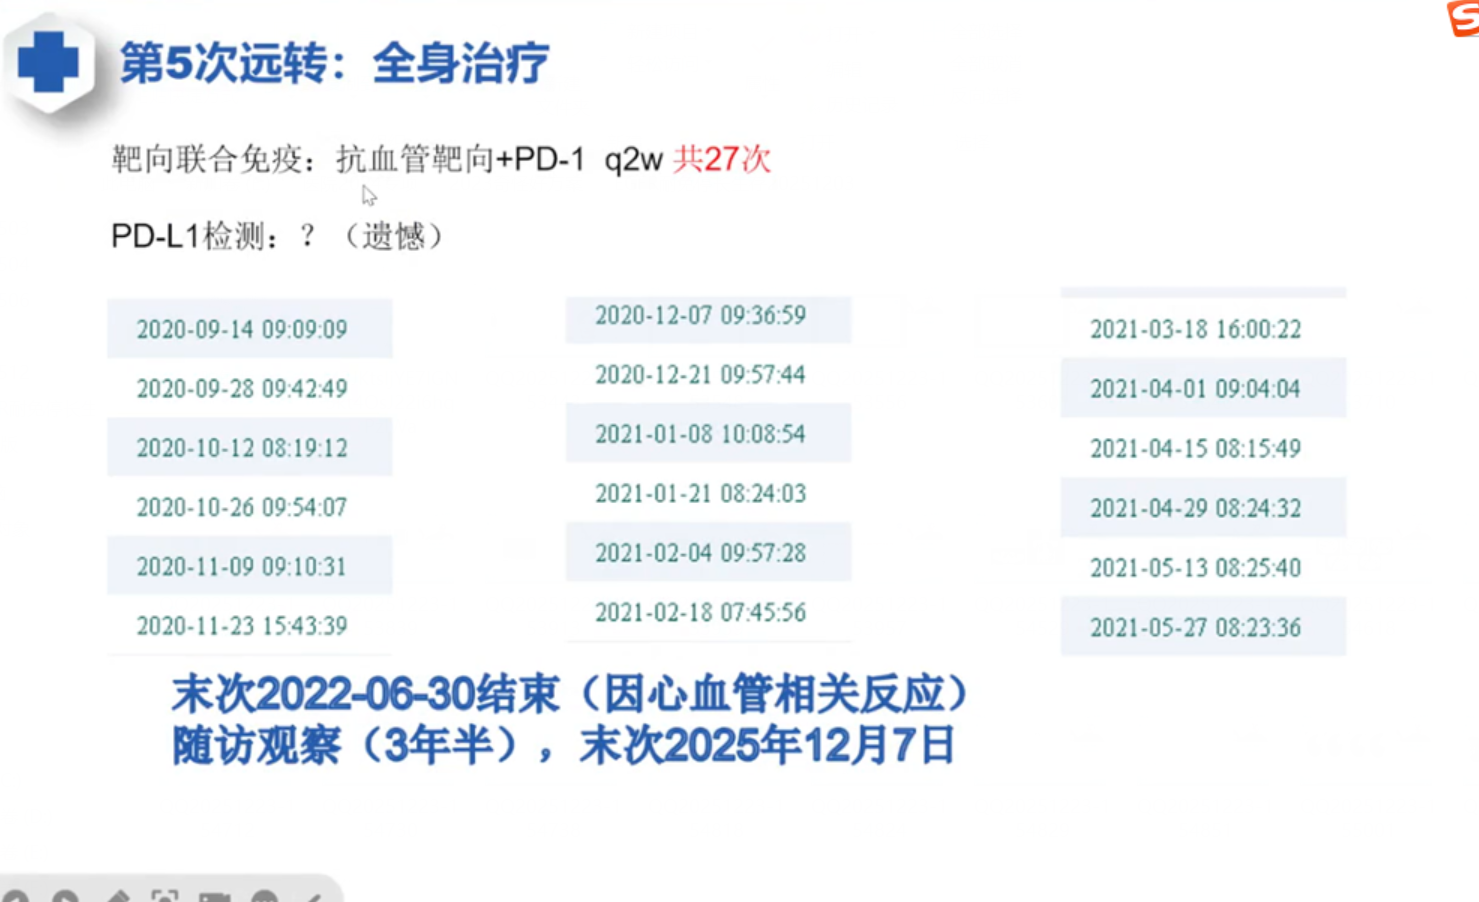Click the red text 共27次
Viewport: 1479px width, 902px height.
click(721, 159)
